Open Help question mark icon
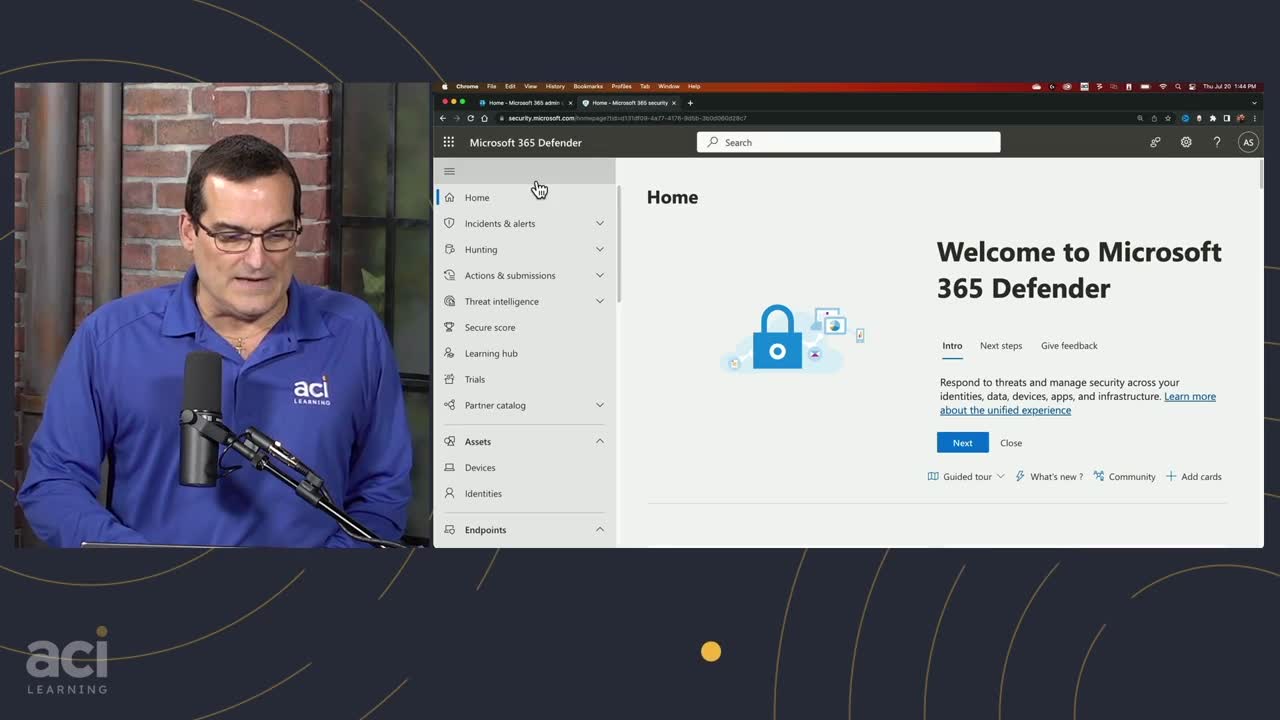The image size is (1280, 720). [1217, 142]
